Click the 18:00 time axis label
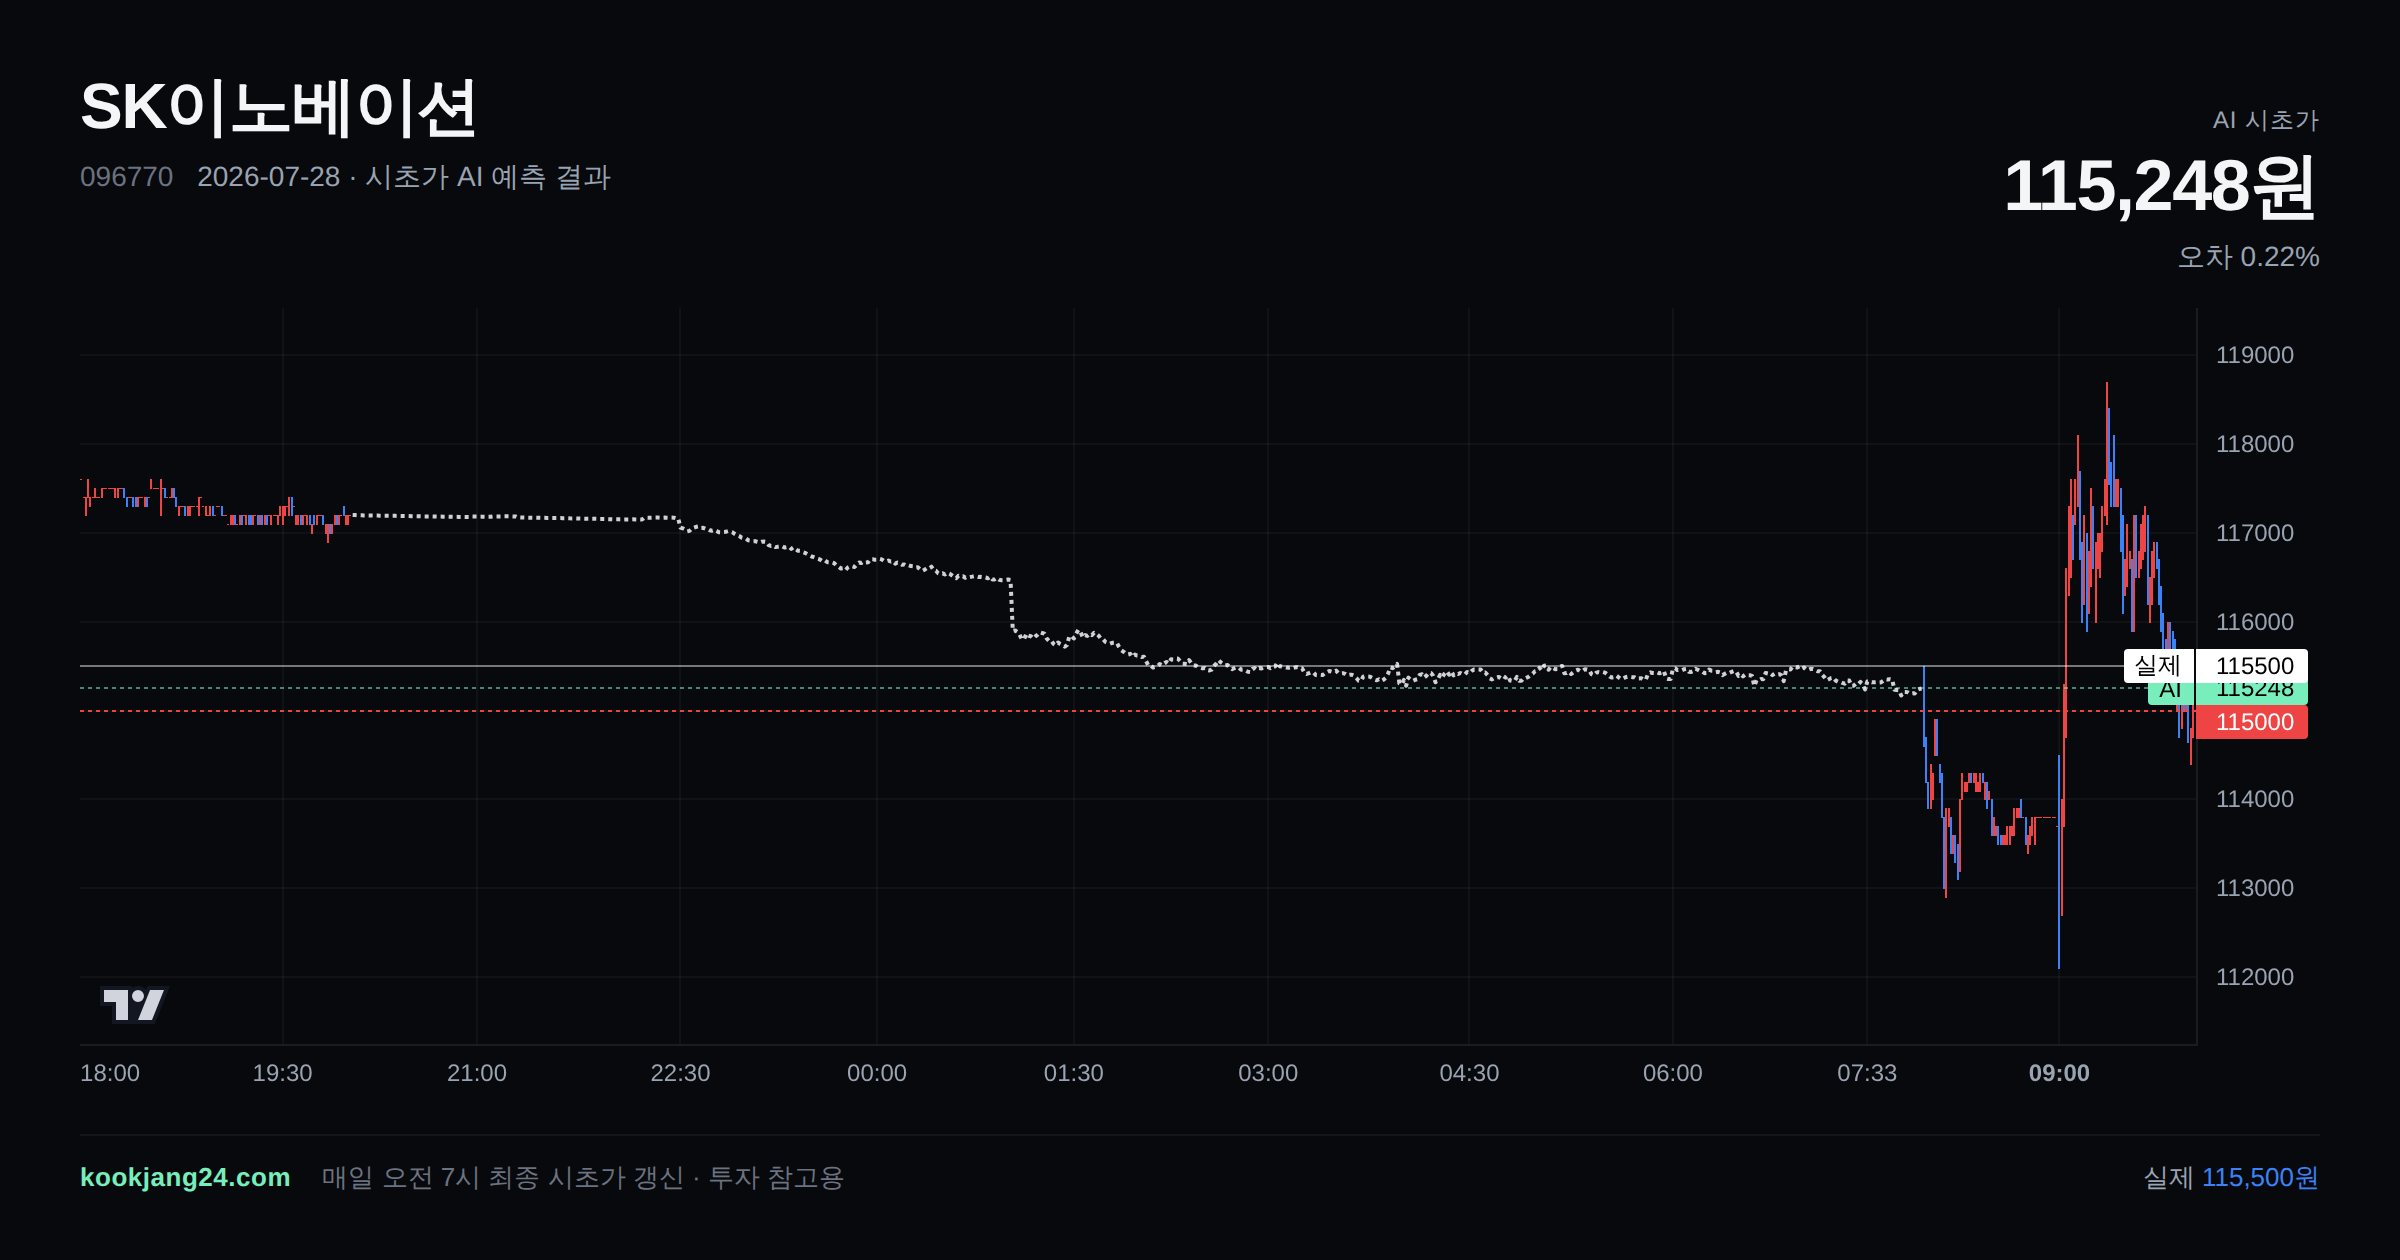The width and height of the screenshot is (2400, 1260). pyautogui.click(x=110, y=1073)
